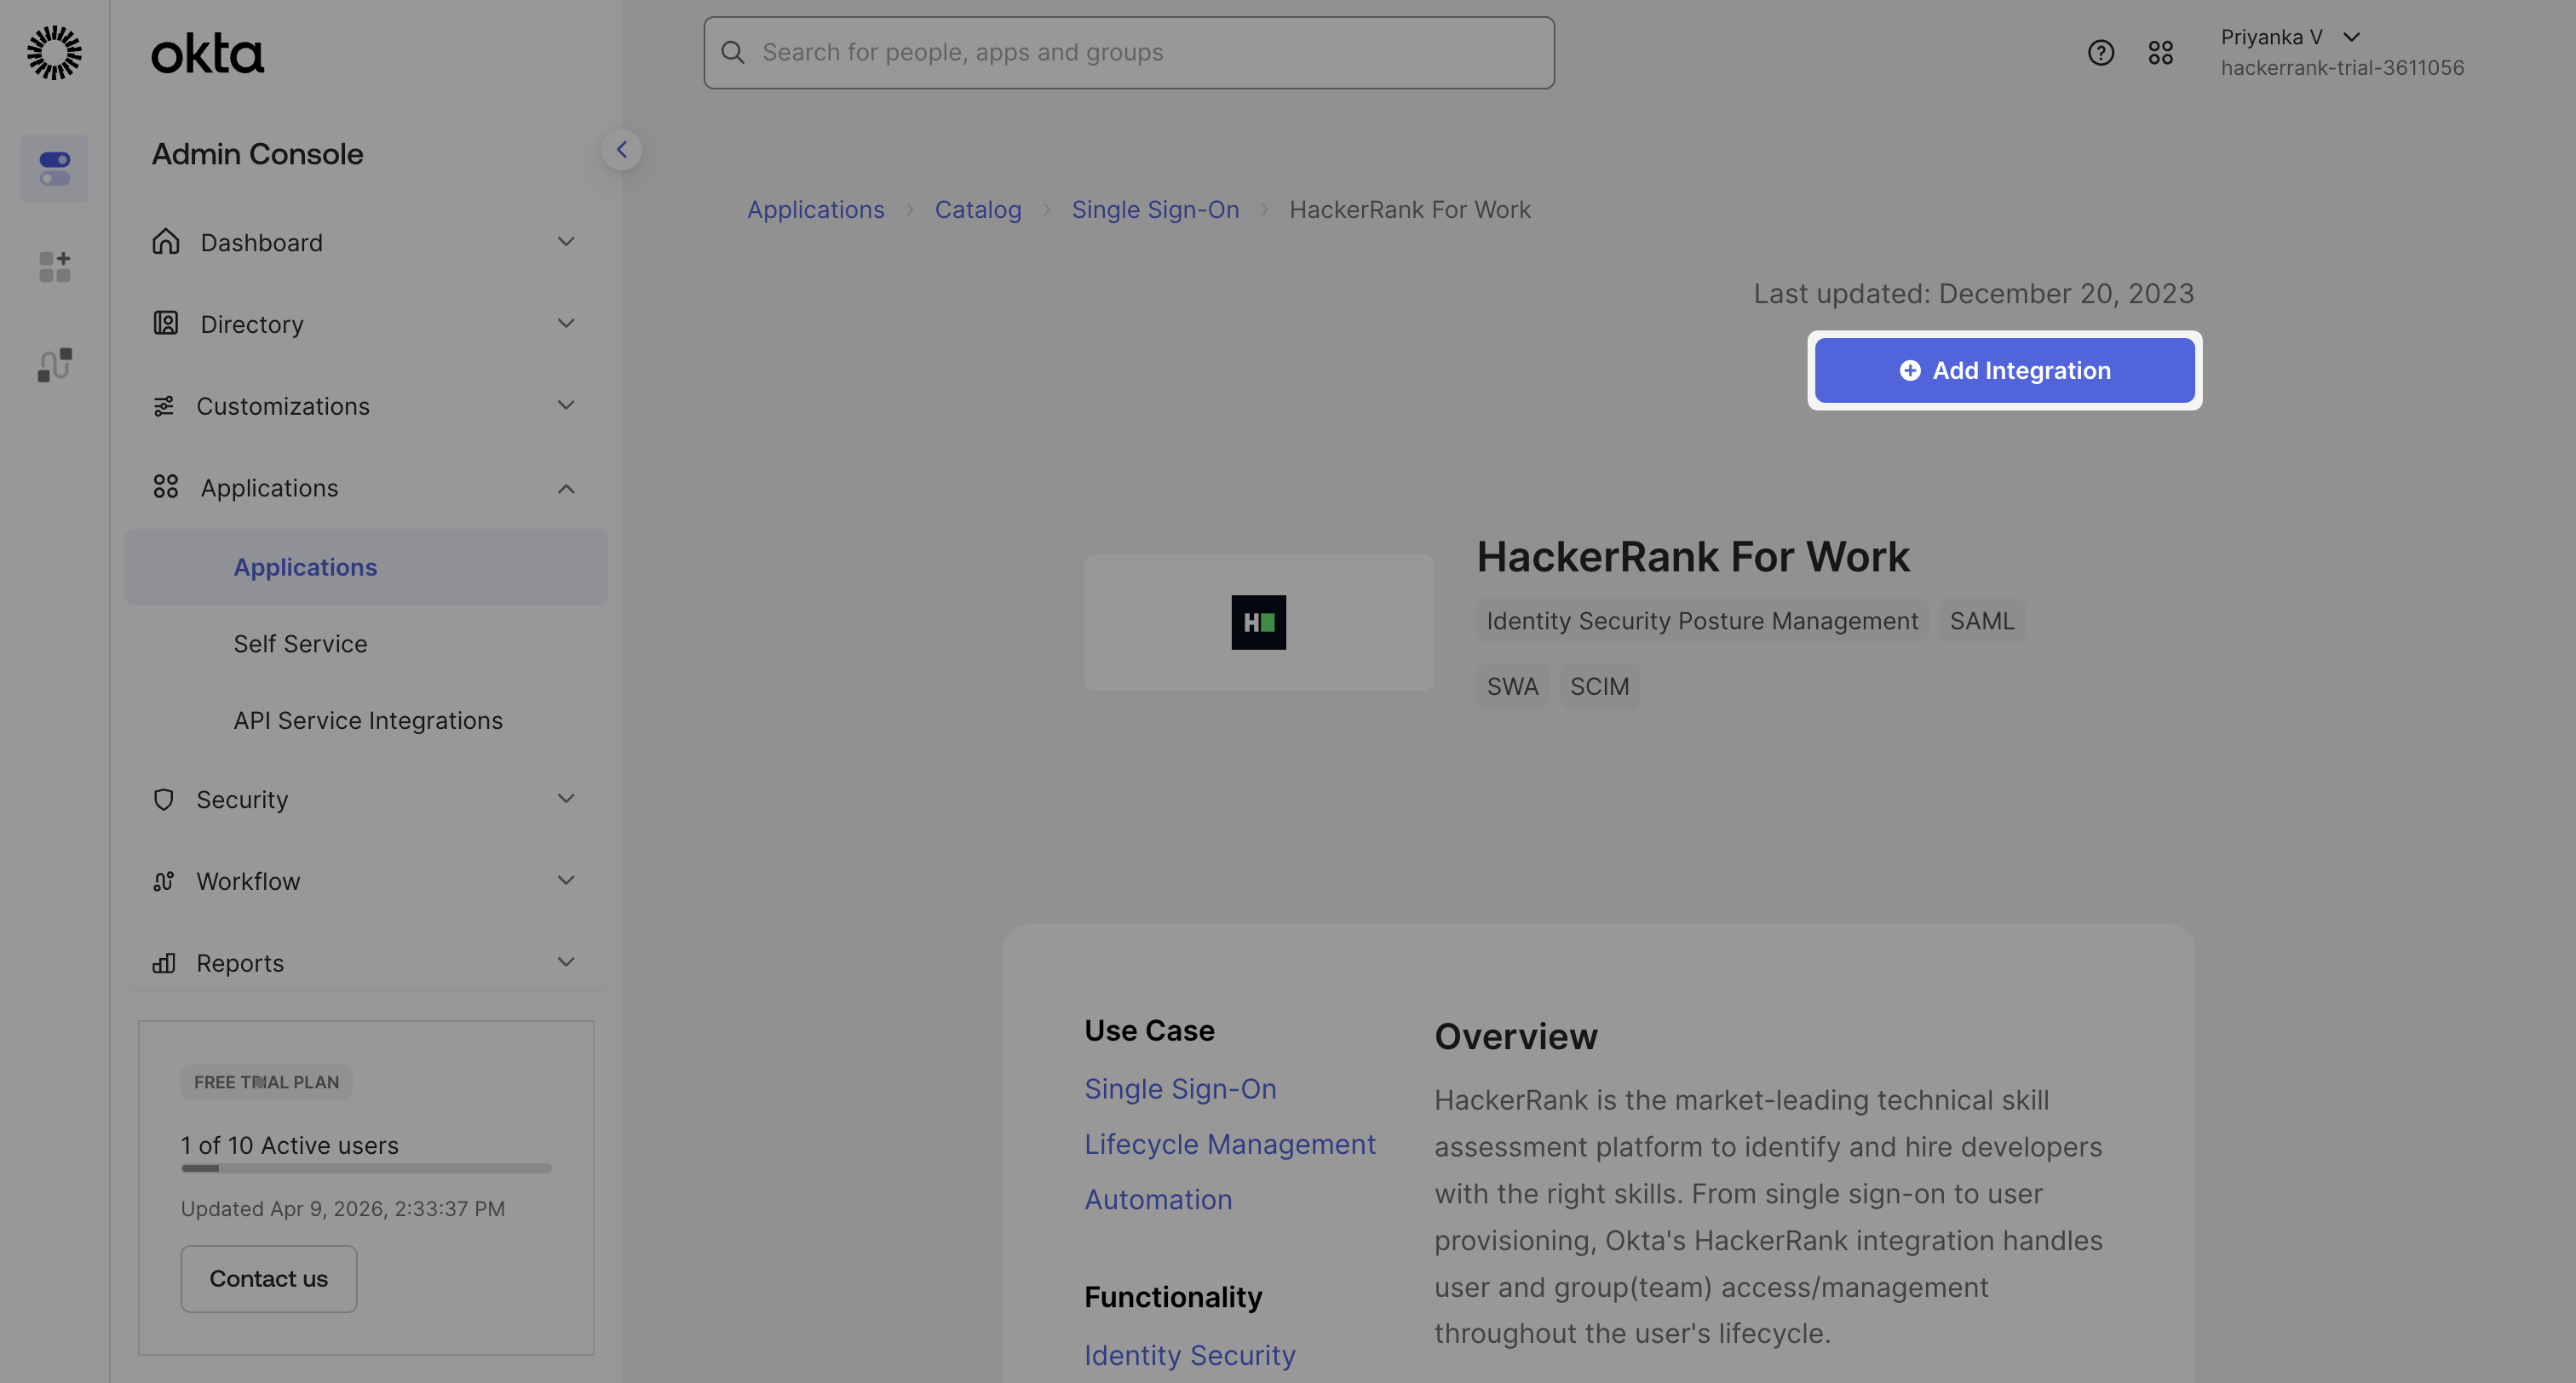Click the Add Integration button

[2004, 370]
